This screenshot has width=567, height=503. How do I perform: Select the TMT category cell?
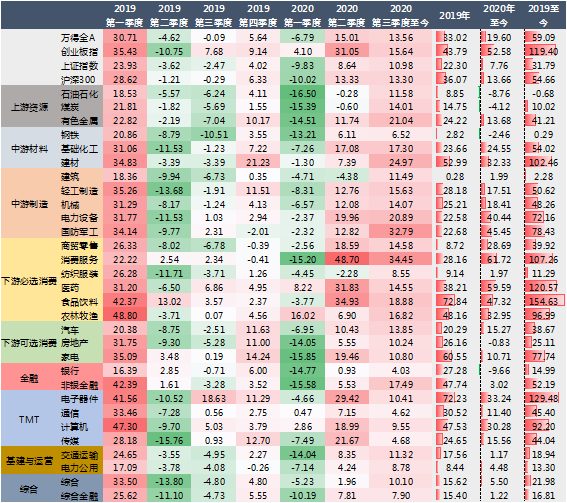pyautogui.click(x=29, y=419)
